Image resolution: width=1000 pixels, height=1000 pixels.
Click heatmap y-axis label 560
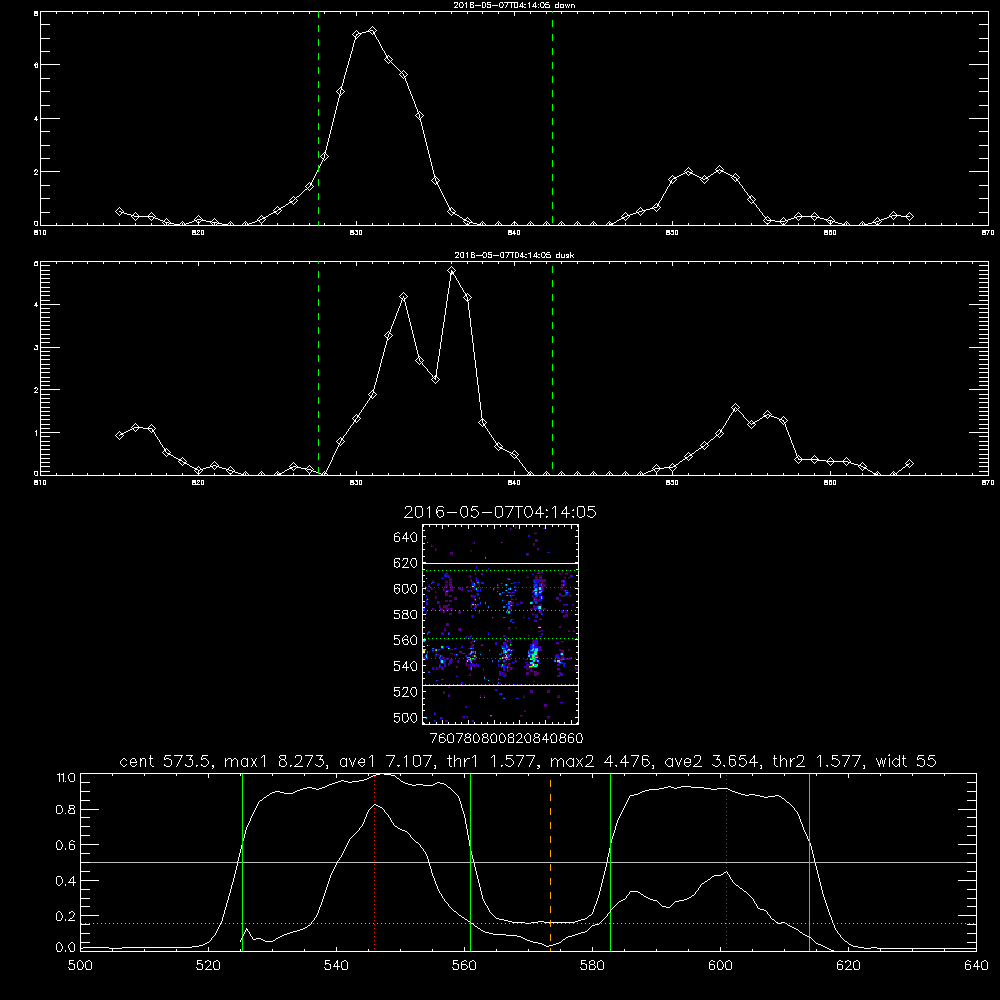406,640
